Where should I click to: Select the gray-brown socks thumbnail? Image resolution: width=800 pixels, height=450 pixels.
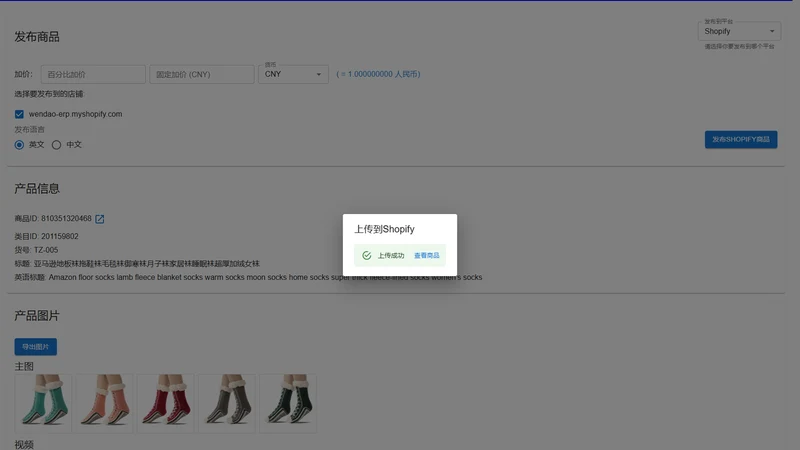coord(227,404)
